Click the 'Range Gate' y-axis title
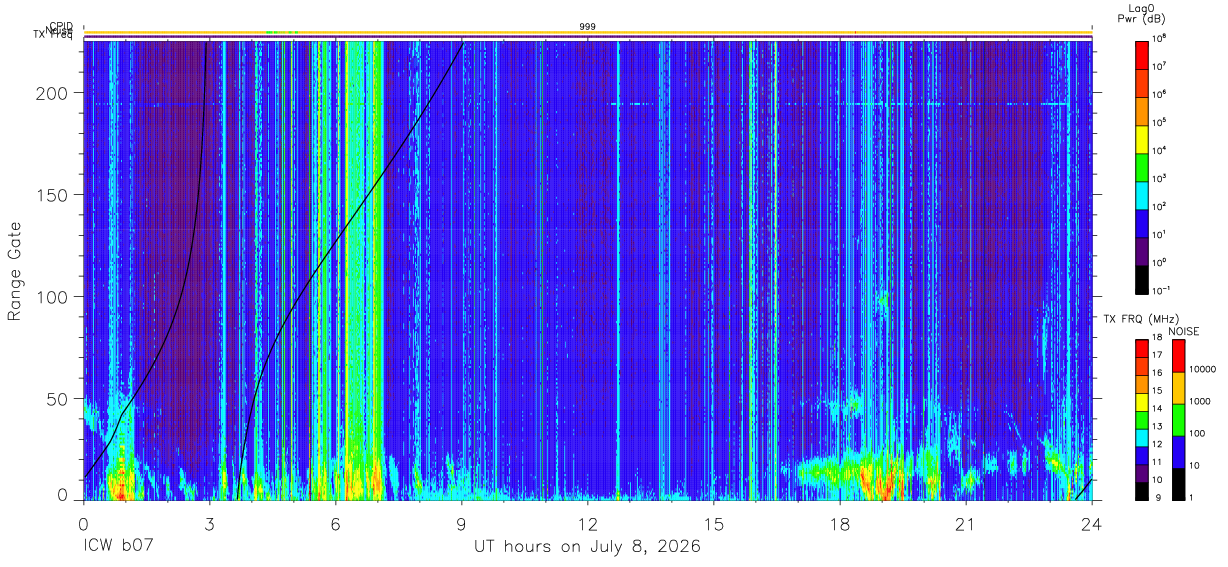The image size is (1228, 567). point(16,271)
